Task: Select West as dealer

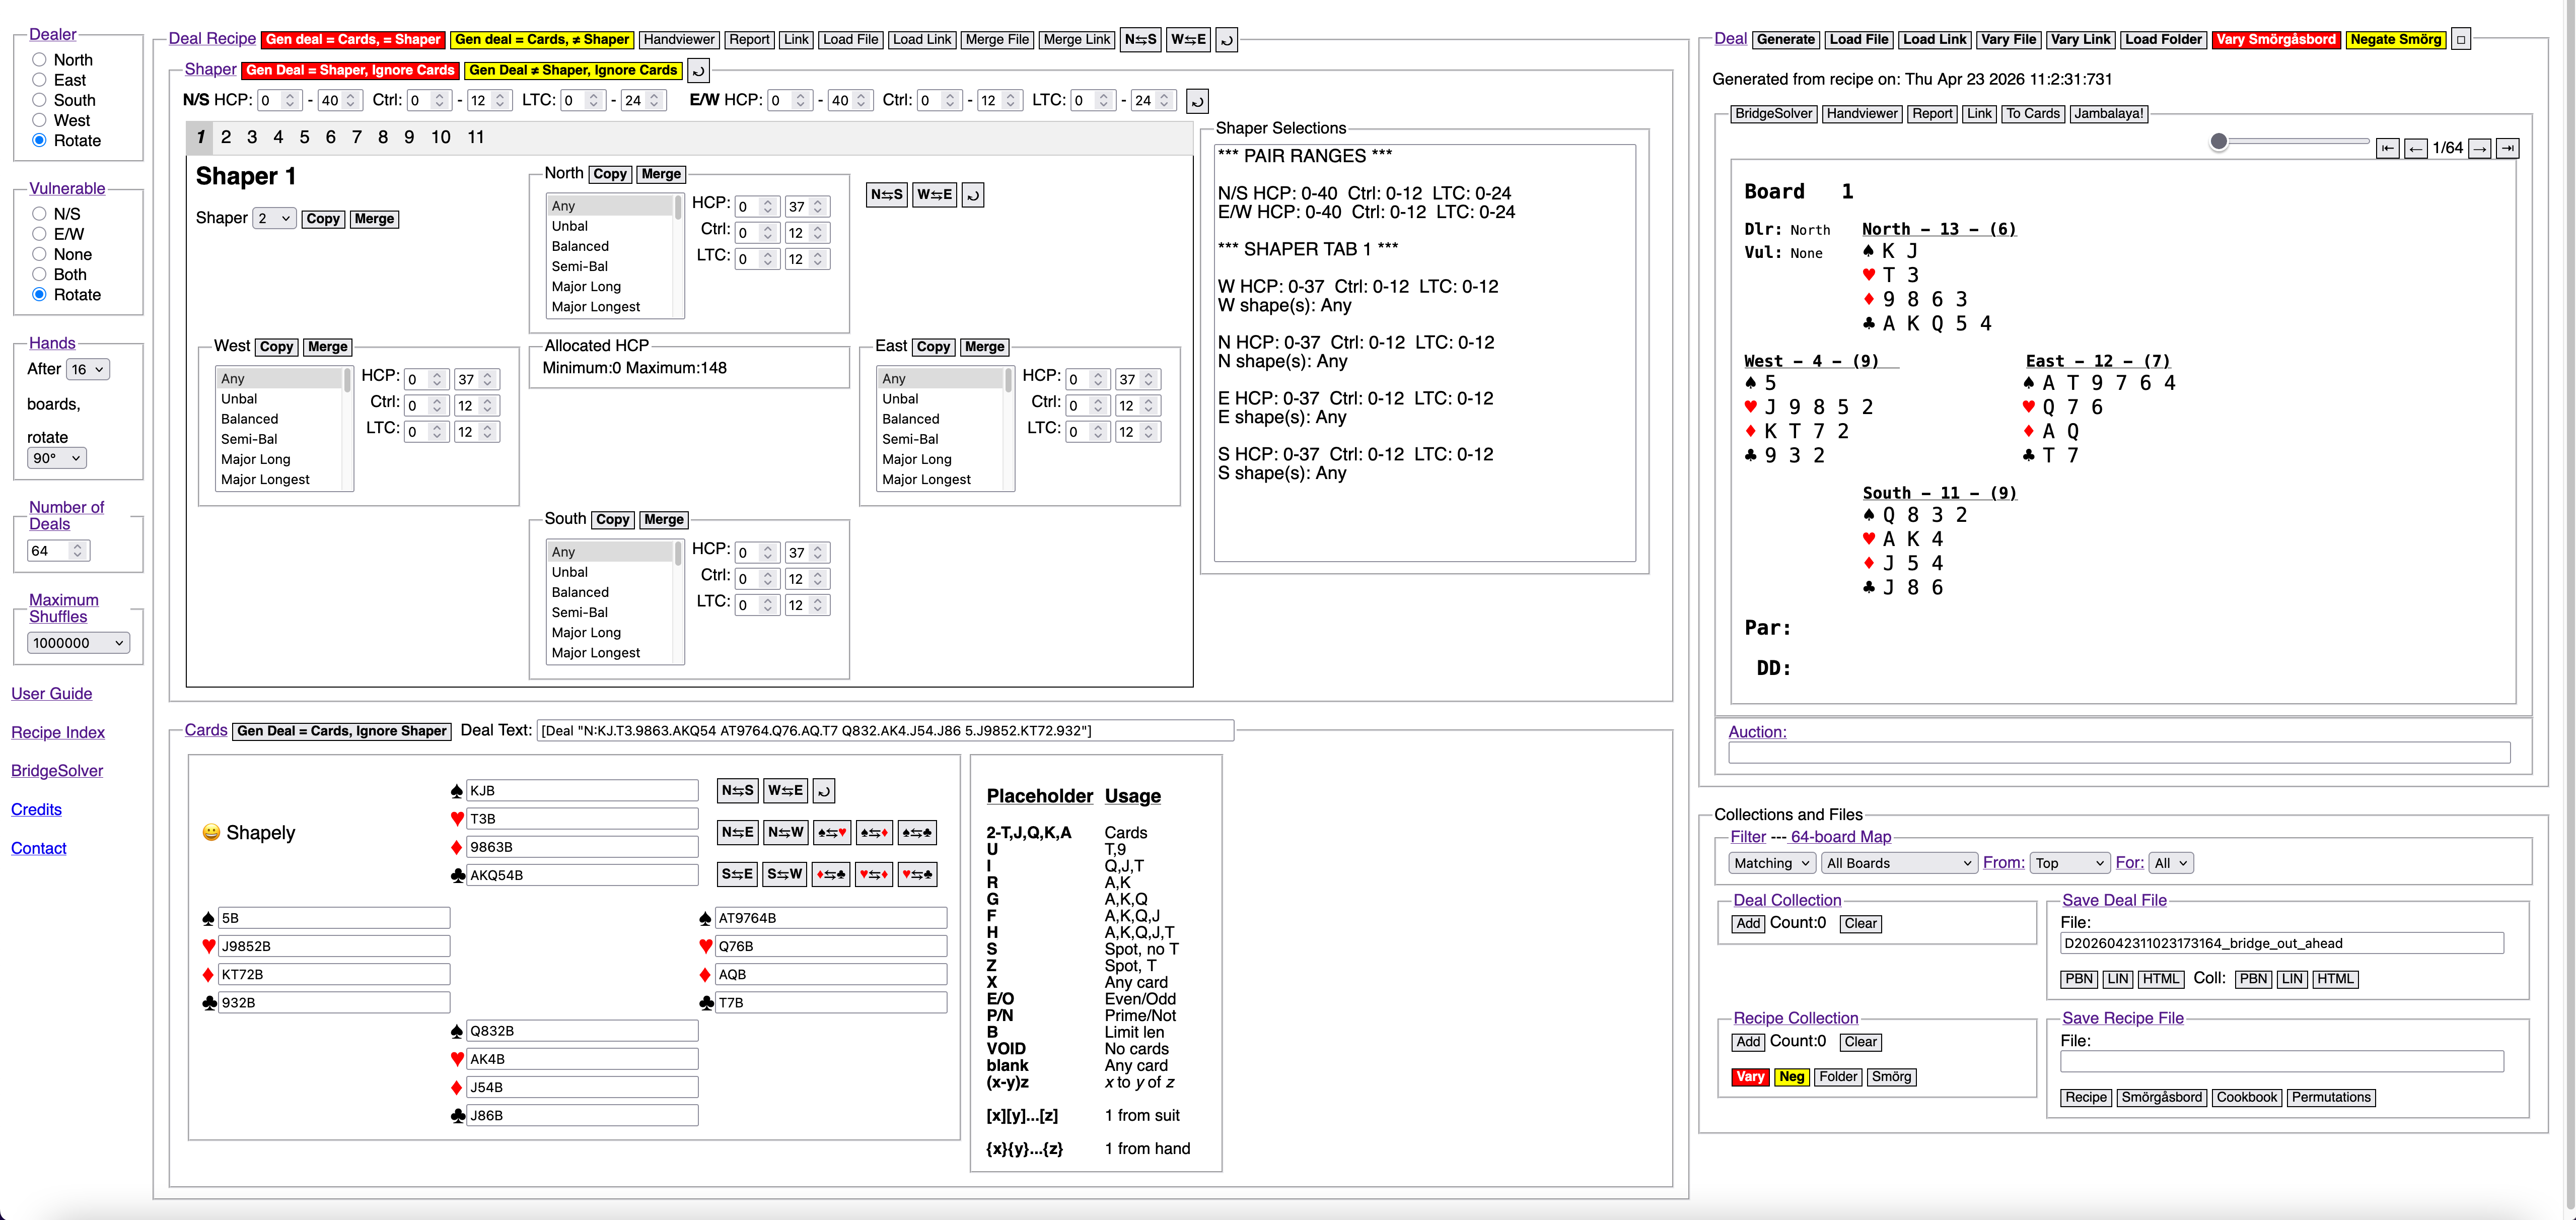Action: (x=39, y=120)
